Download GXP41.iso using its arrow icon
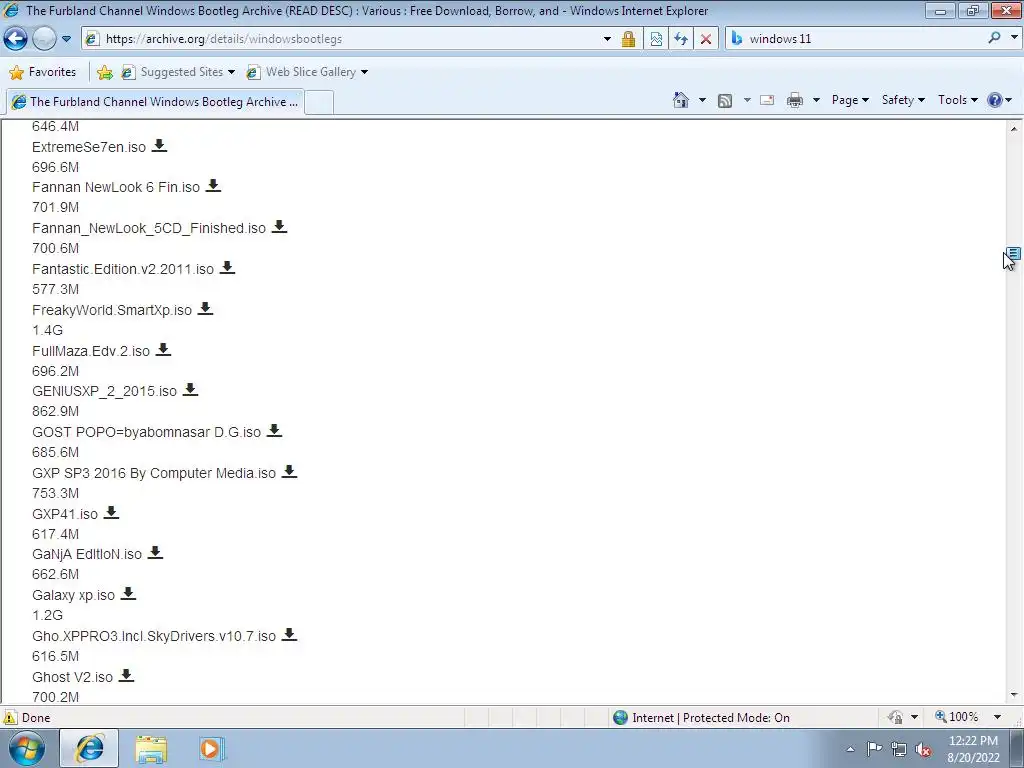1024x768 pixels. (x=112, y=513)
